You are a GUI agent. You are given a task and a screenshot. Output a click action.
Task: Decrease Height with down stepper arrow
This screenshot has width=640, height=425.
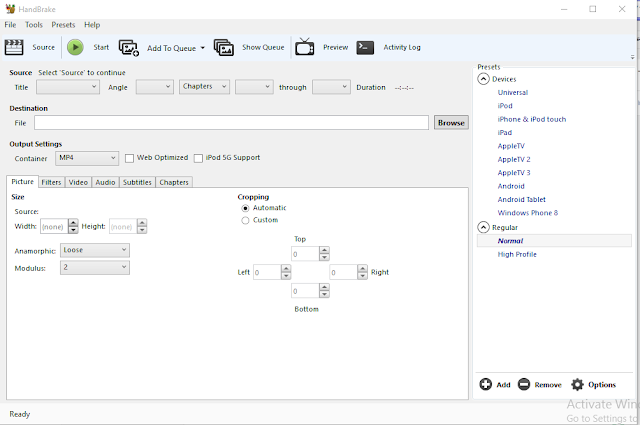[142, 230]
